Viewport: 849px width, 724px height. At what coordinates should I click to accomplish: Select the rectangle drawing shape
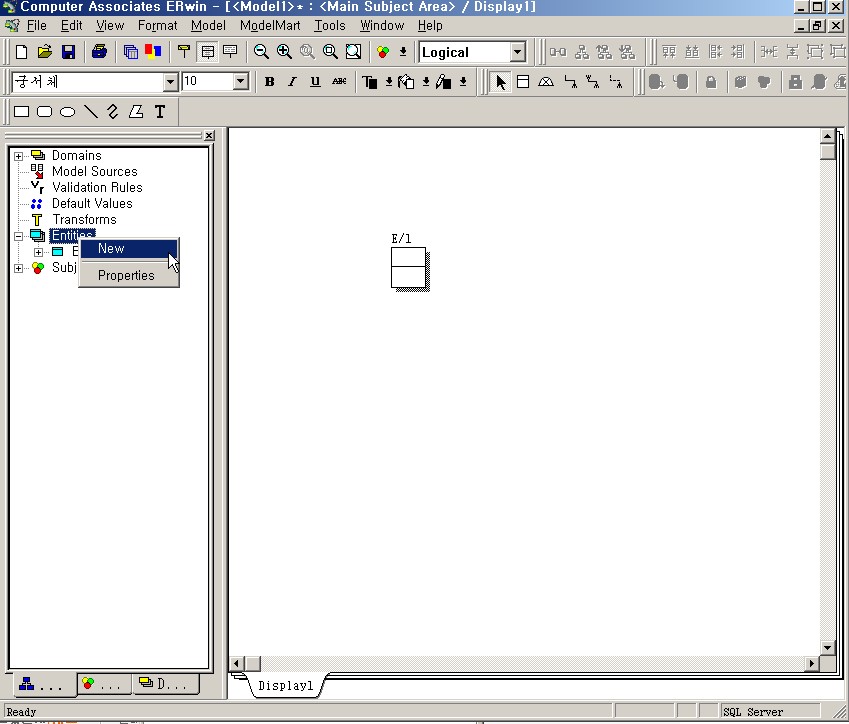click(x=22, y=112)
